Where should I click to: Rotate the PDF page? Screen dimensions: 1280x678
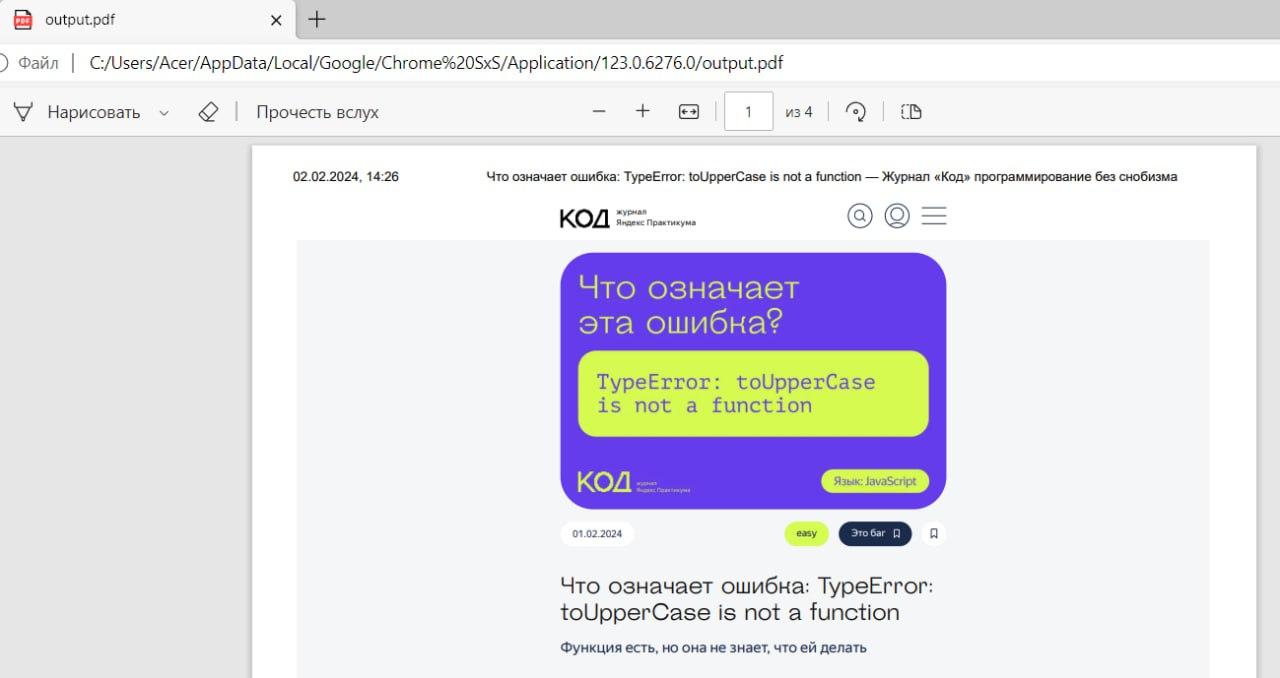[x=856, y=112]
